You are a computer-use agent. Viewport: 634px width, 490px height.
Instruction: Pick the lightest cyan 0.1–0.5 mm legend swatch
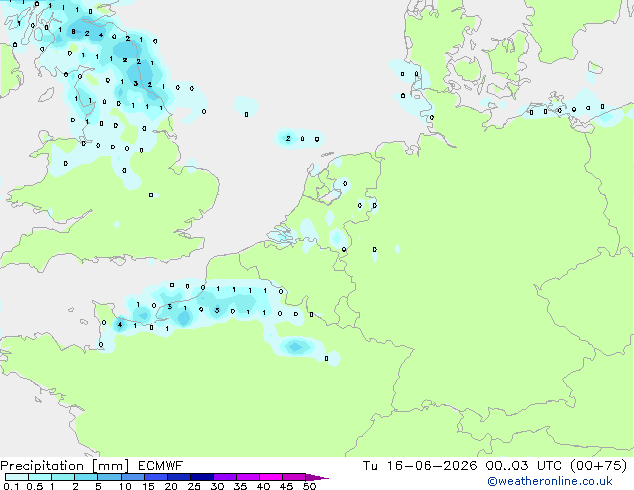click(x=17, y=477)
